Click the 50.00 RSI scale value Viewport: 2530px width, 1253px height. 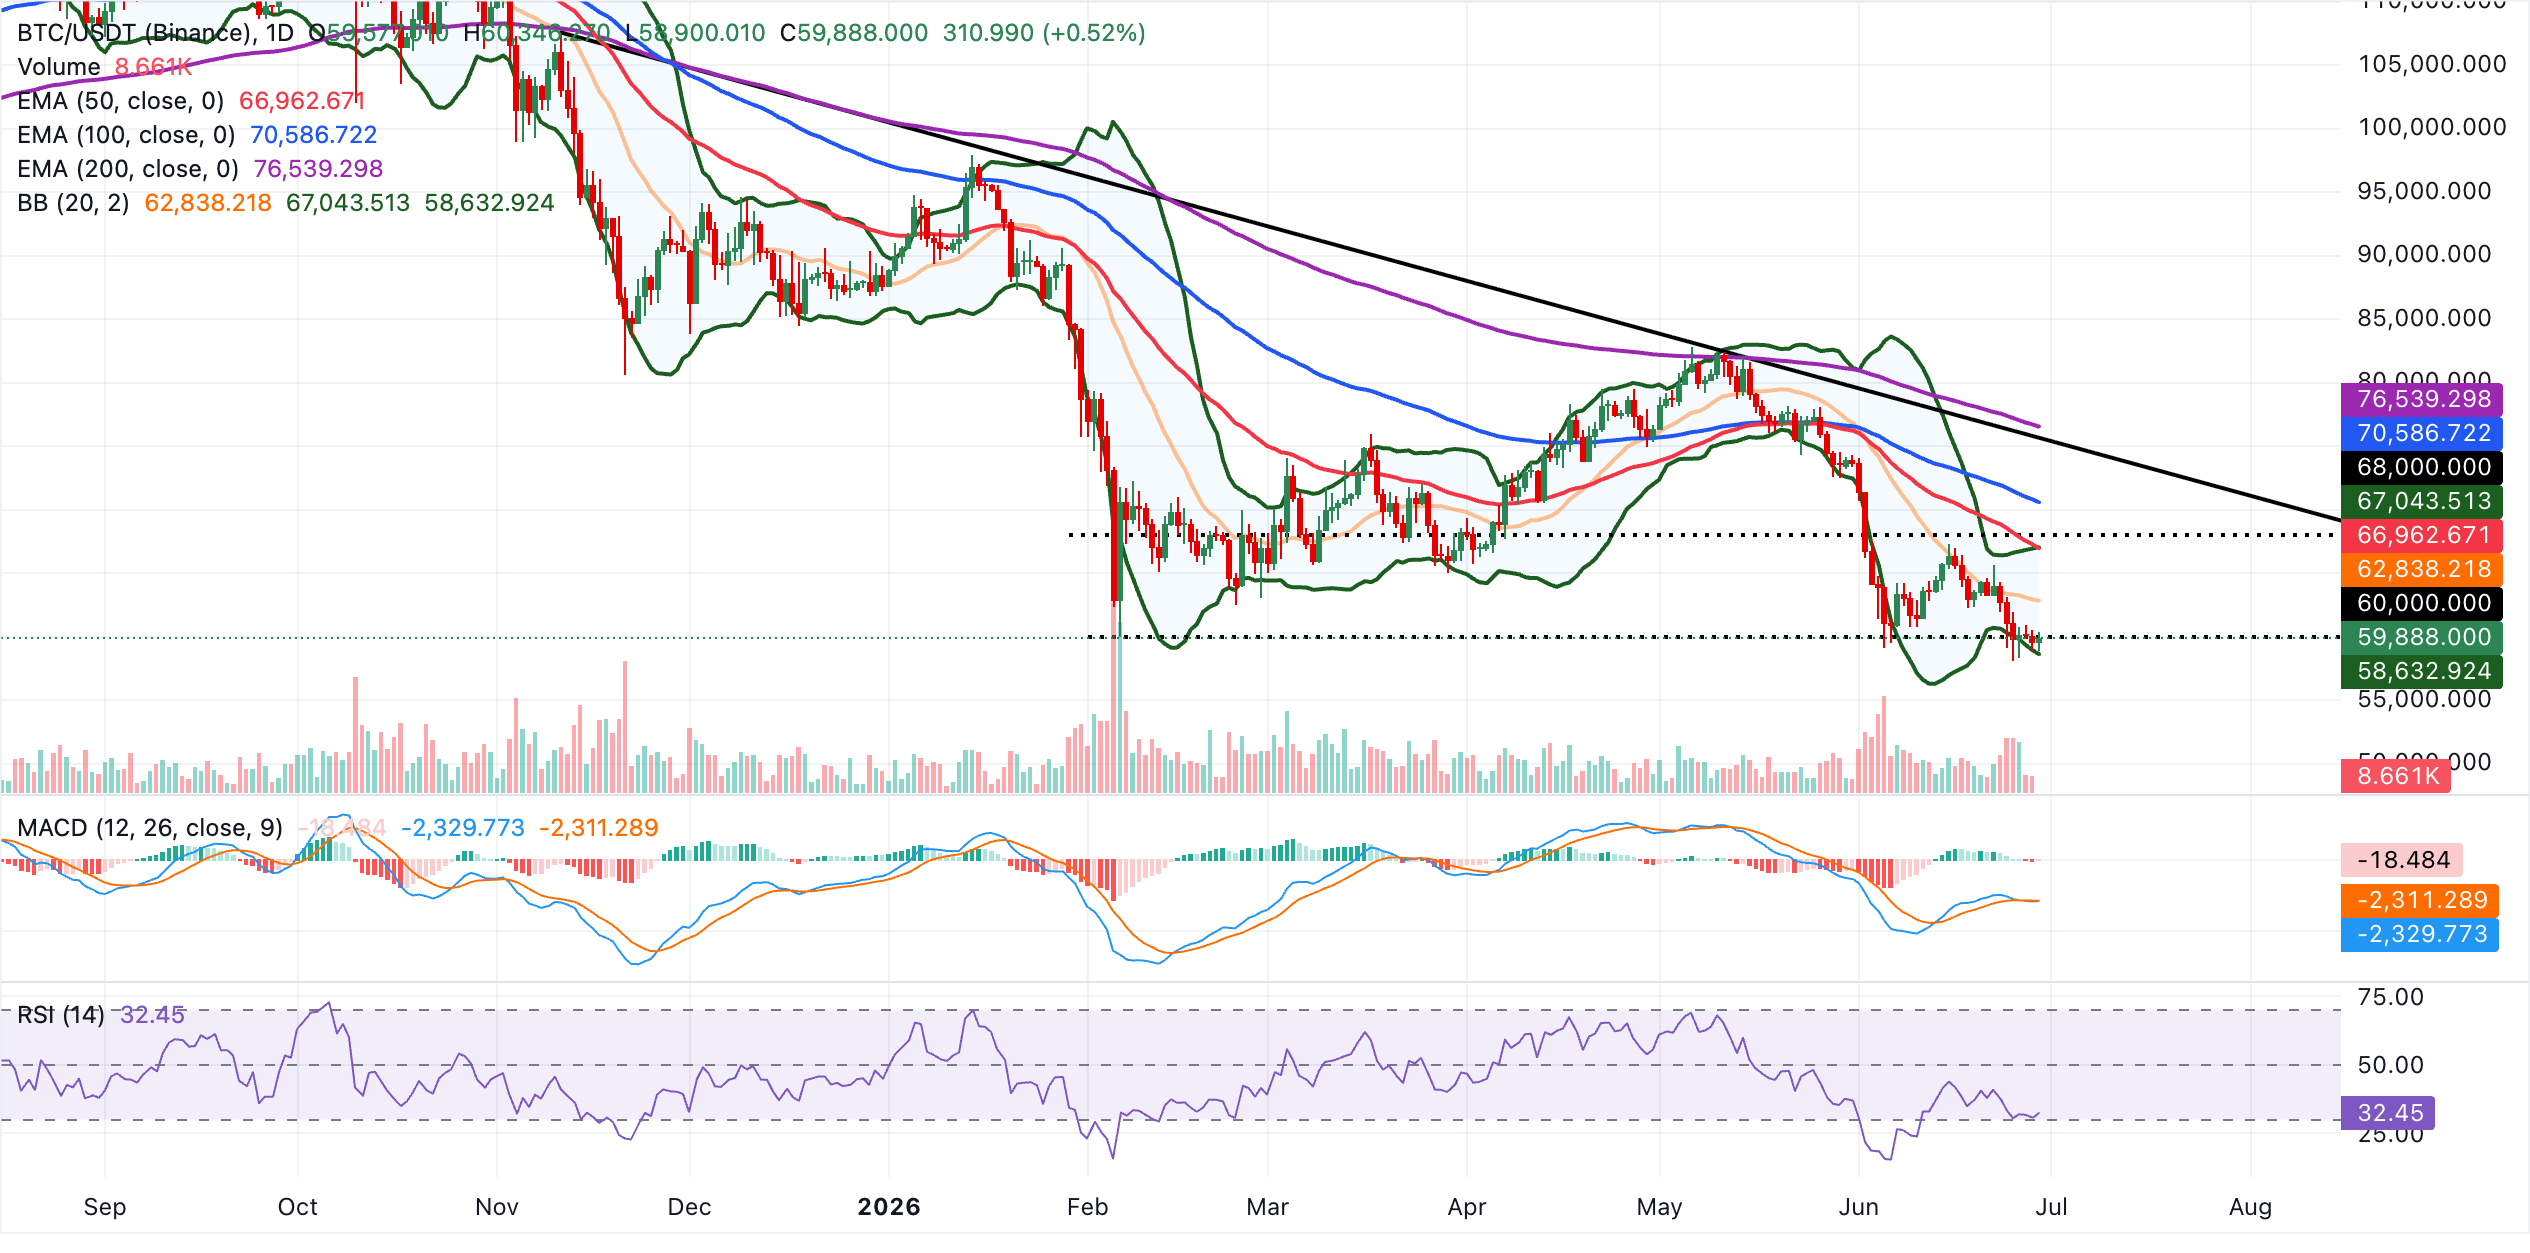pos(2391,1065)
